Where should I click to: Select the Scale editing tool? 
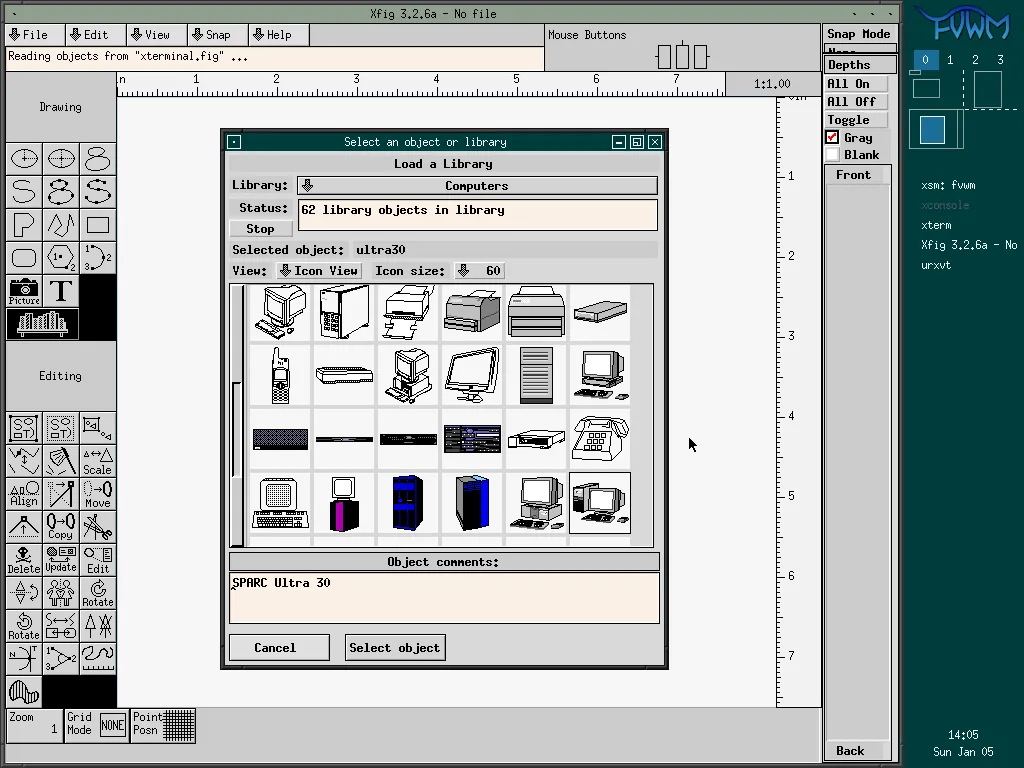pyautogui.click(x=96, y=461)
